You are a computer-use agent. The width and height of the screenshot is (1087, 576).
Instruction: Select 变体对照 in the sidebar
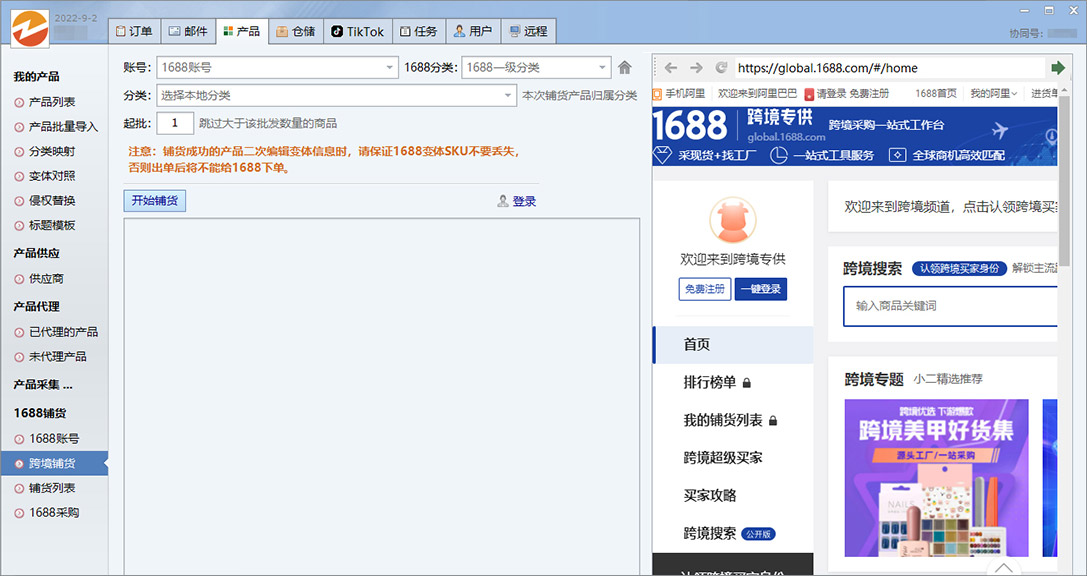pos(52,176)
